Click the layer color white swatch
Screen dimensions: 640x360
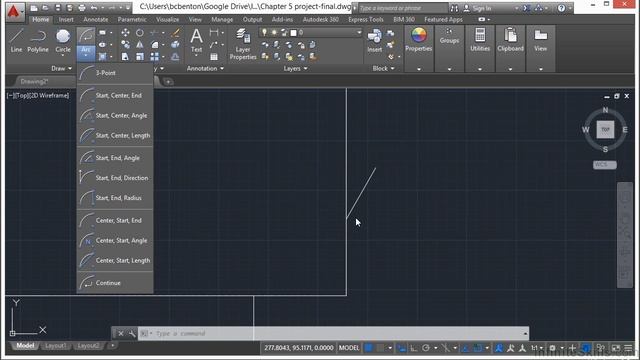[293, 33]
